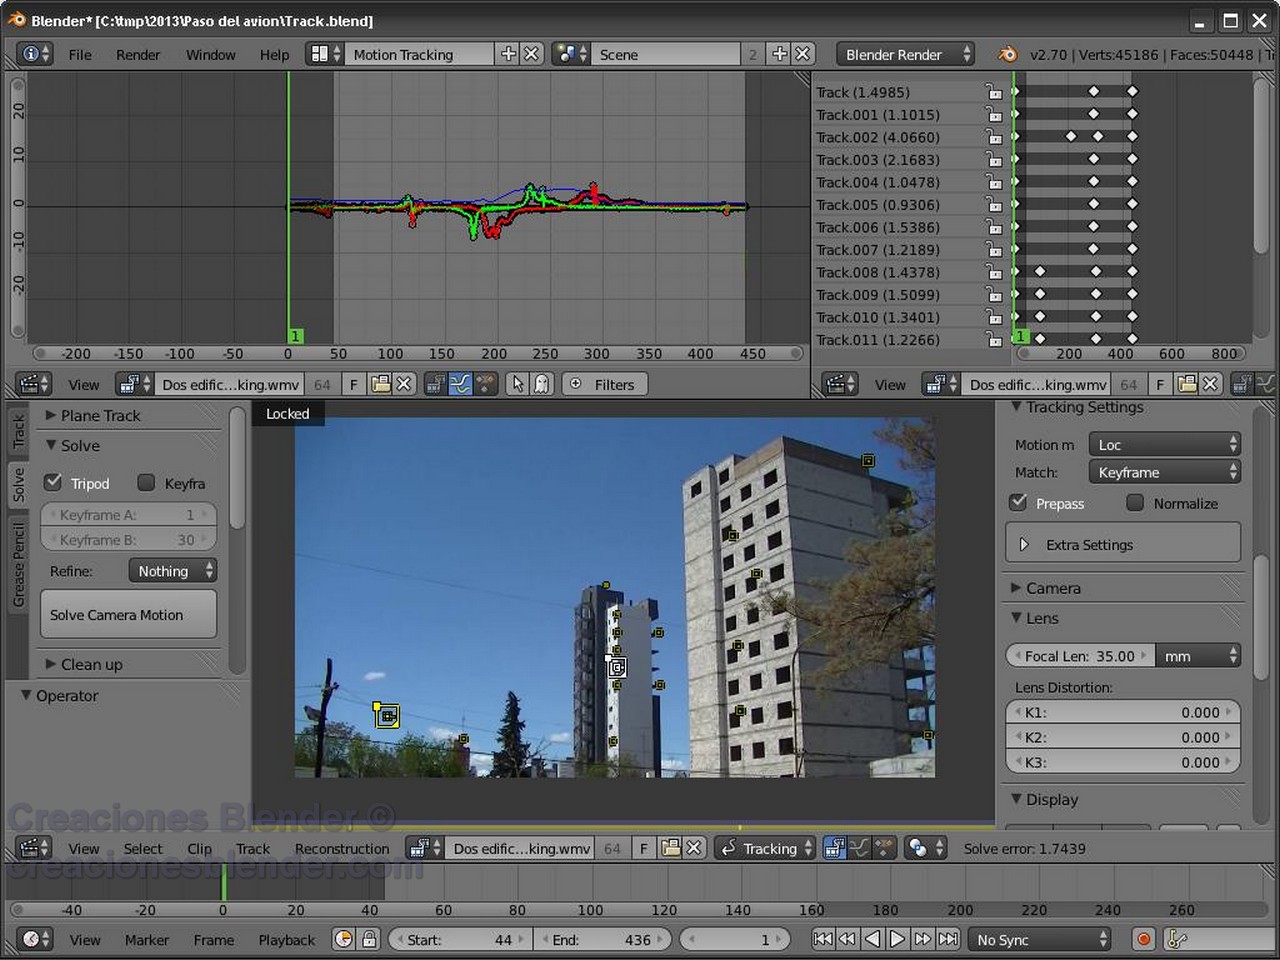
Task: Open the Refine dropdown showing Nothing
Action: click(172, 570)
